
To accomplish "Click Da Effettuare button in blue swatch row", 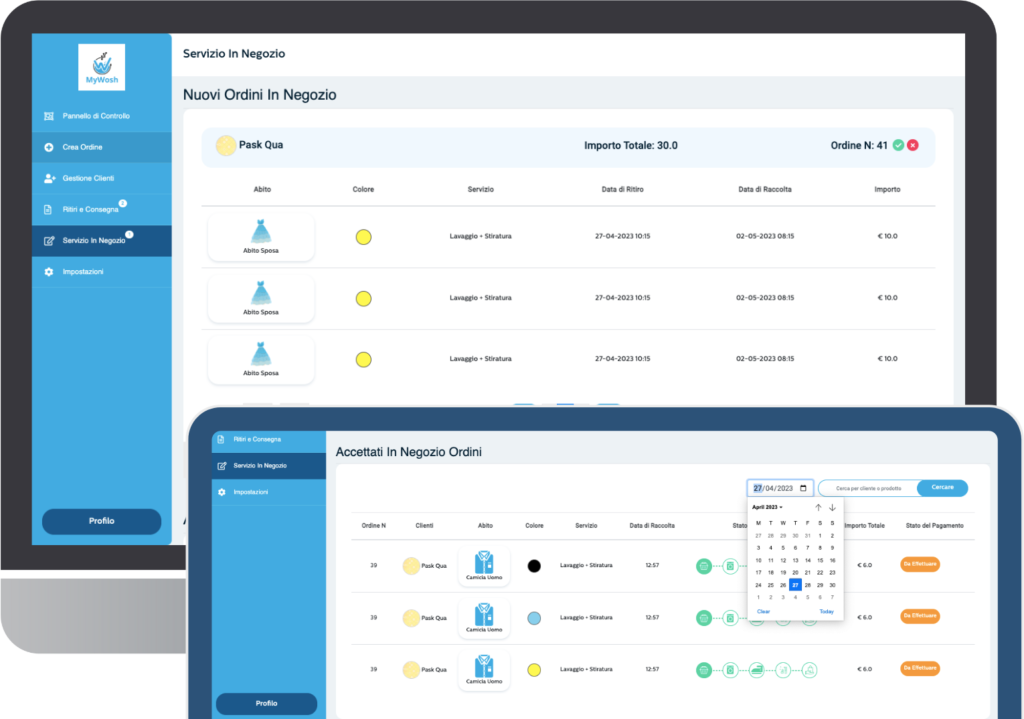I will click(x=920, y=616).
